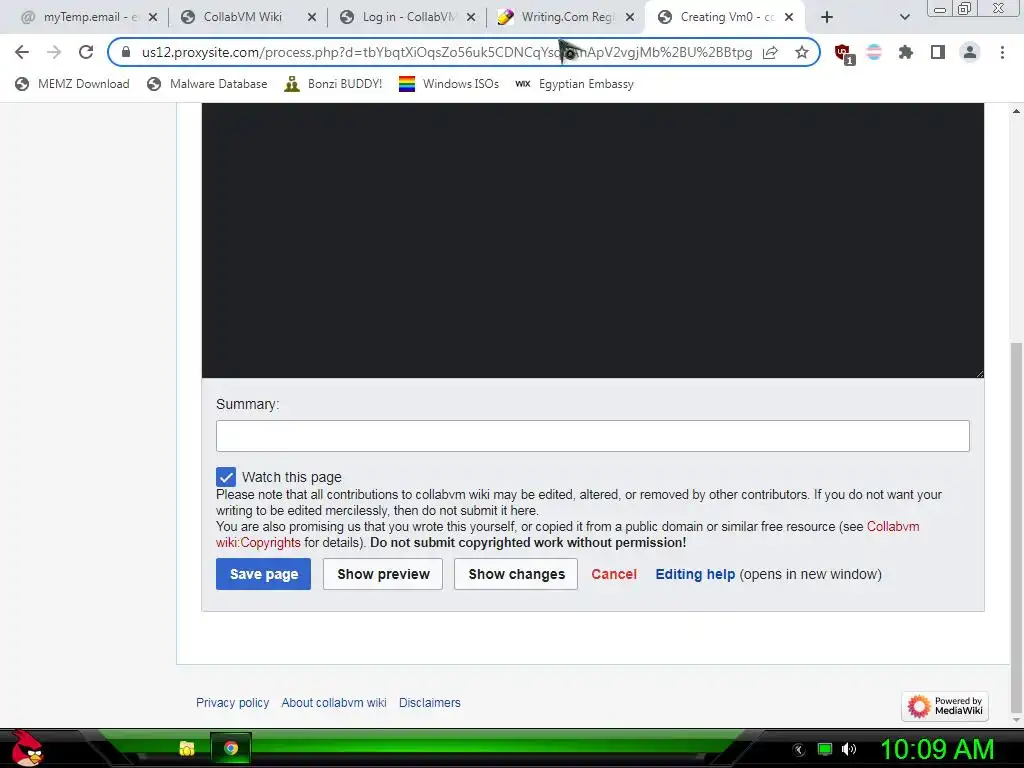Click the Show changes button

516,574
